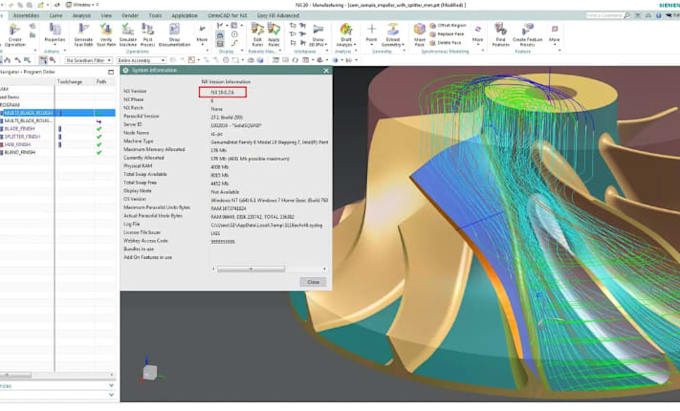Screen dimensions: 680x411
Task: Launch Simulate Machine from the ribbon
Action: pyautogui.click(x=128, y=35)
